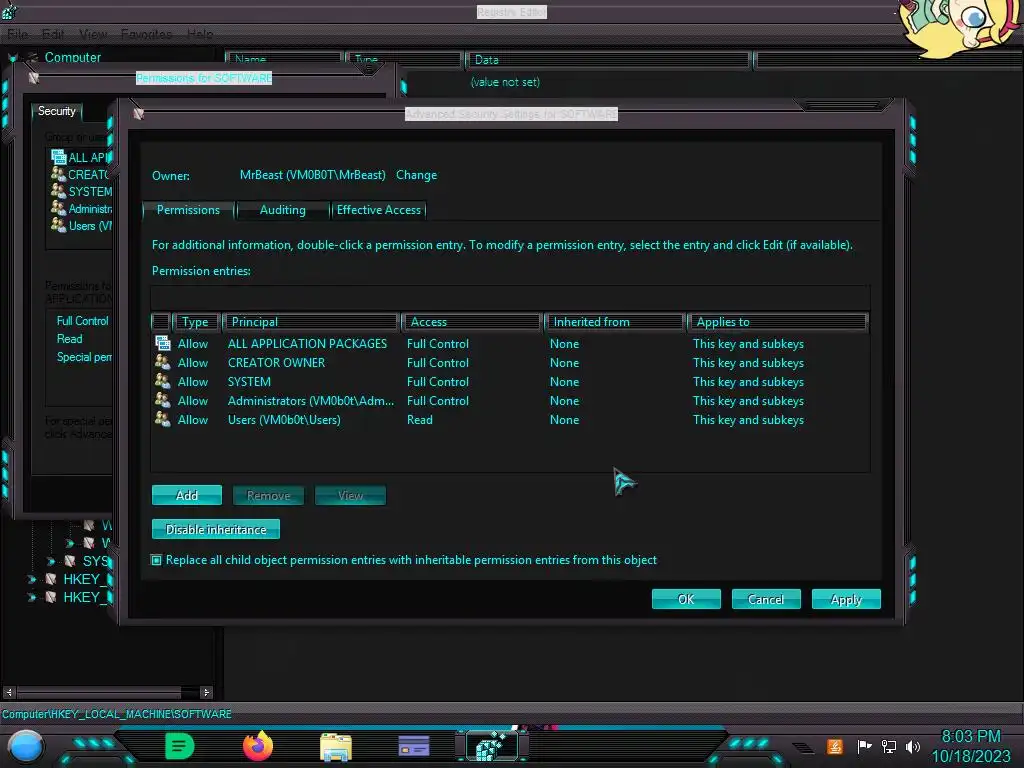Click the Computer node icon in the registry tree
This screenshot has height=768, width=1024.
click(31, 57)
